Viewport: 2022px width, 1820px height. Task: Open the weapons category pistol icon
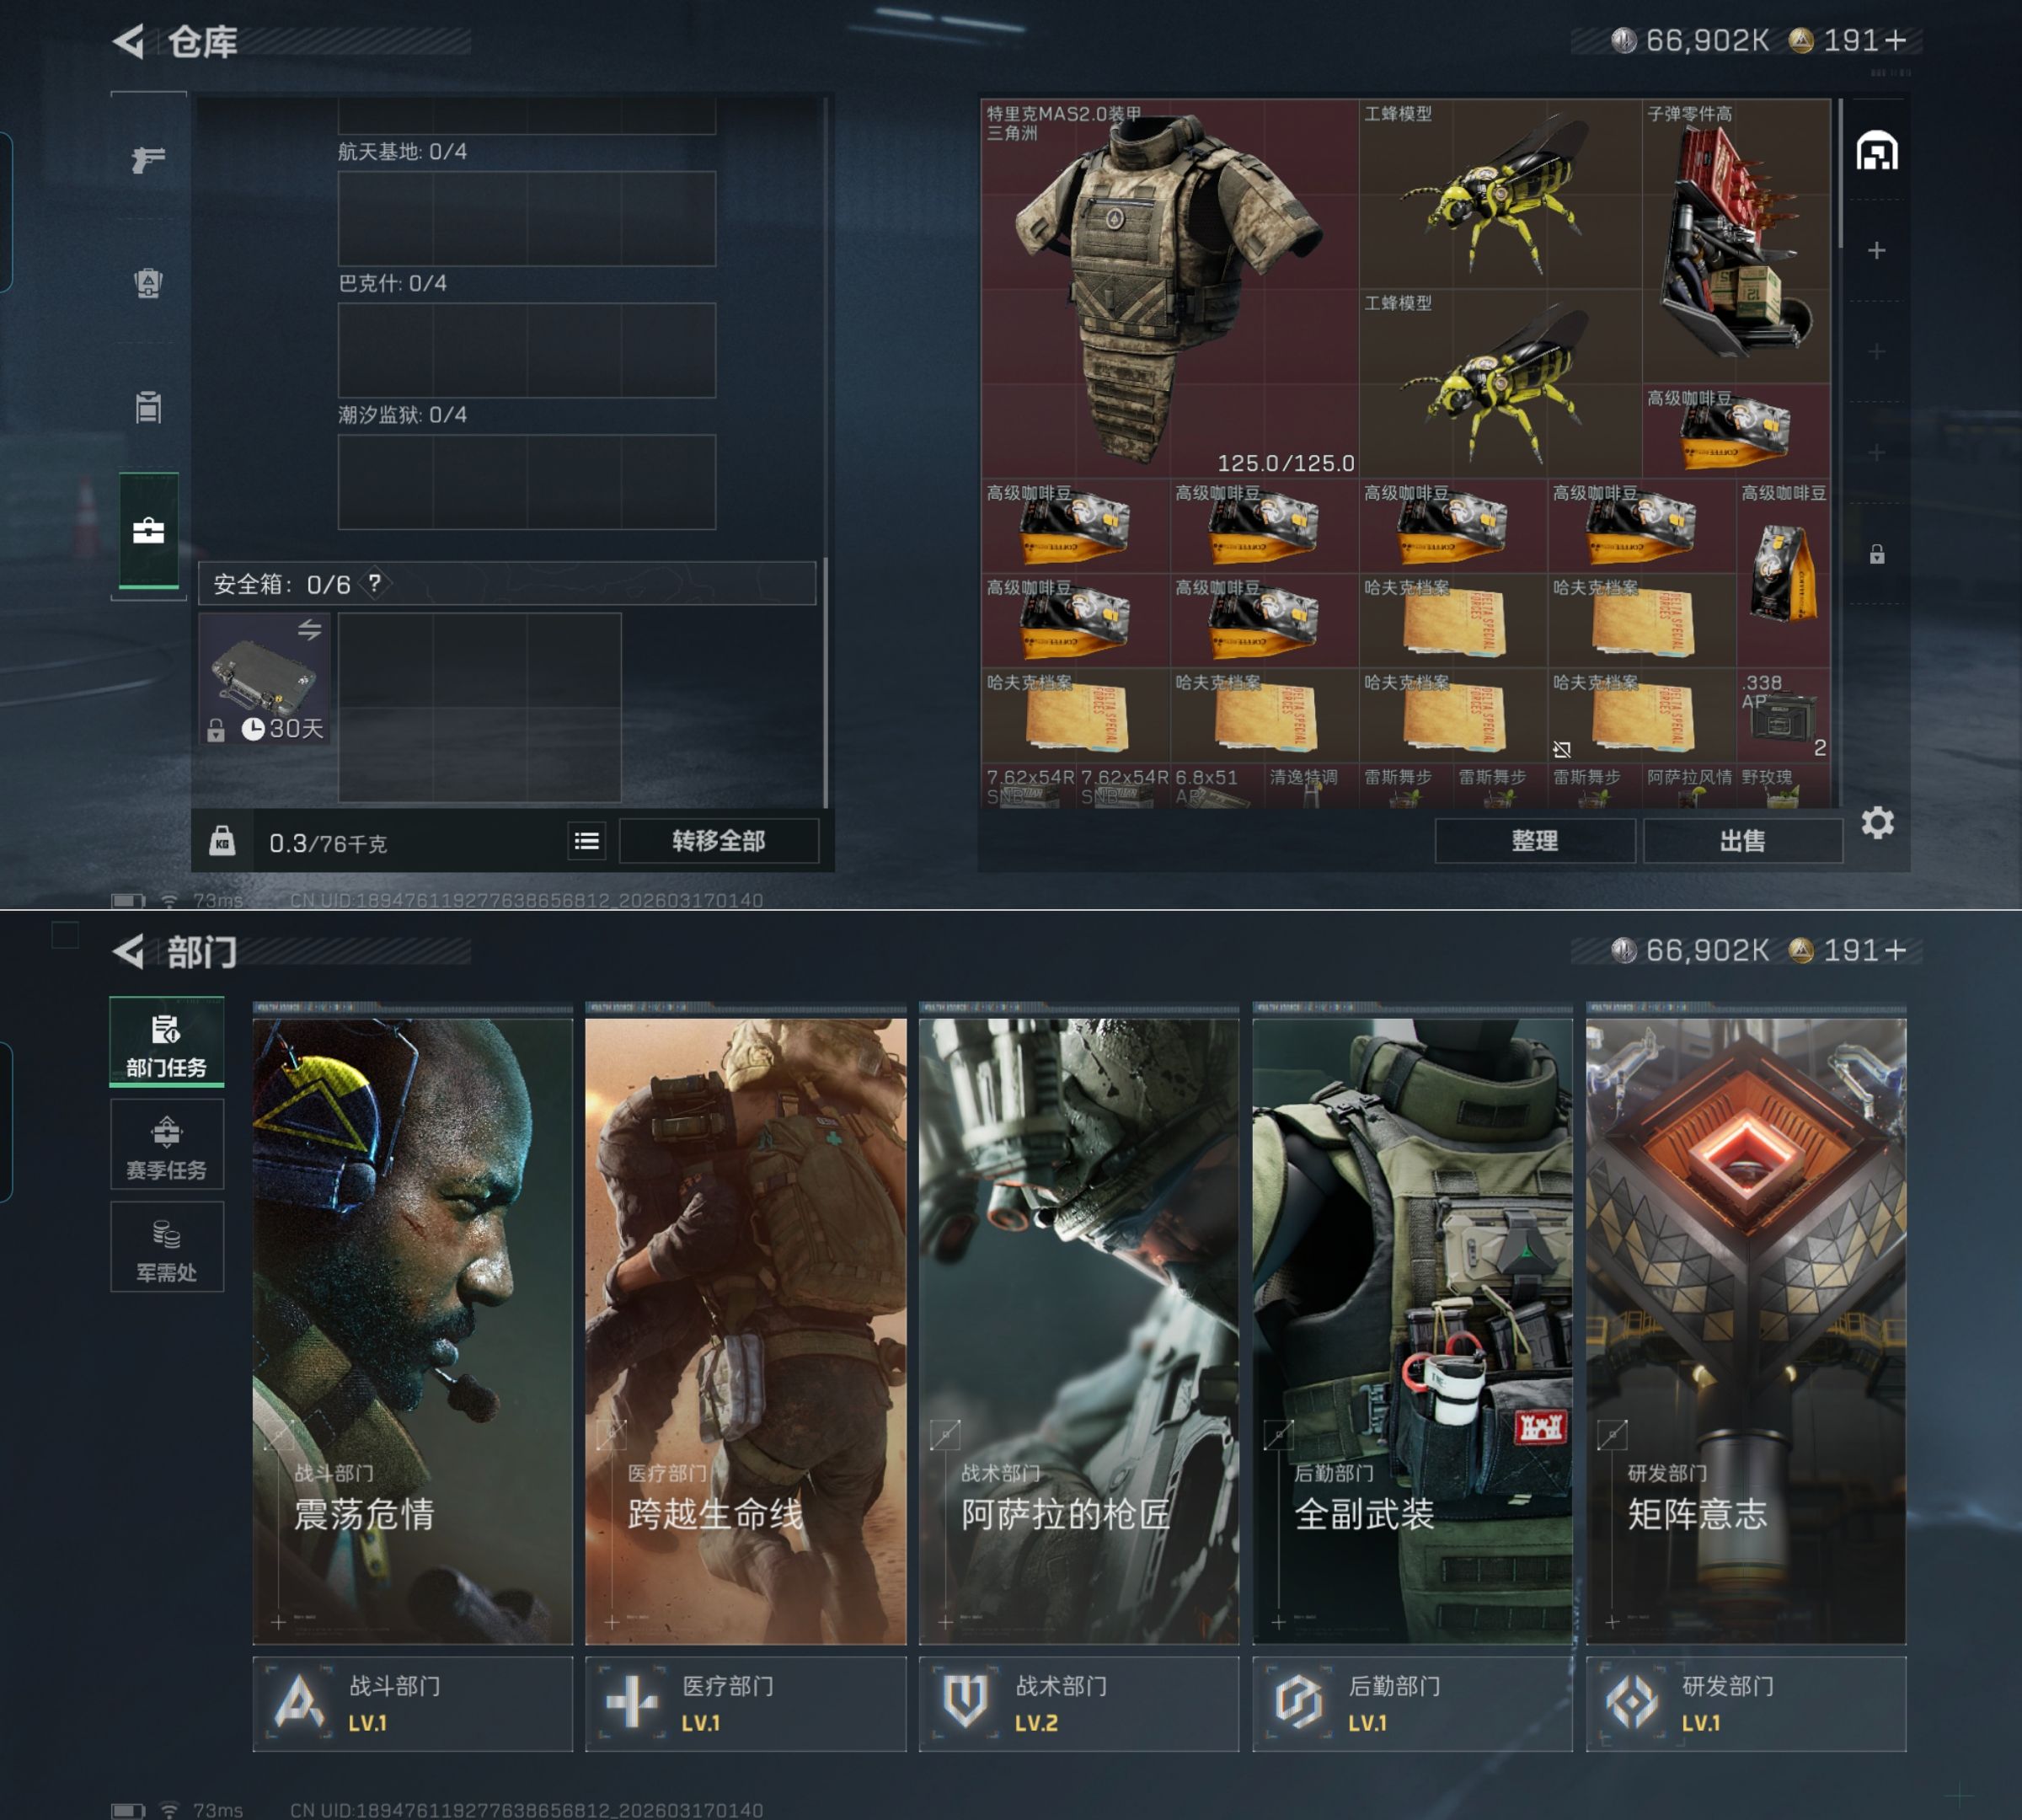[148, 160]
